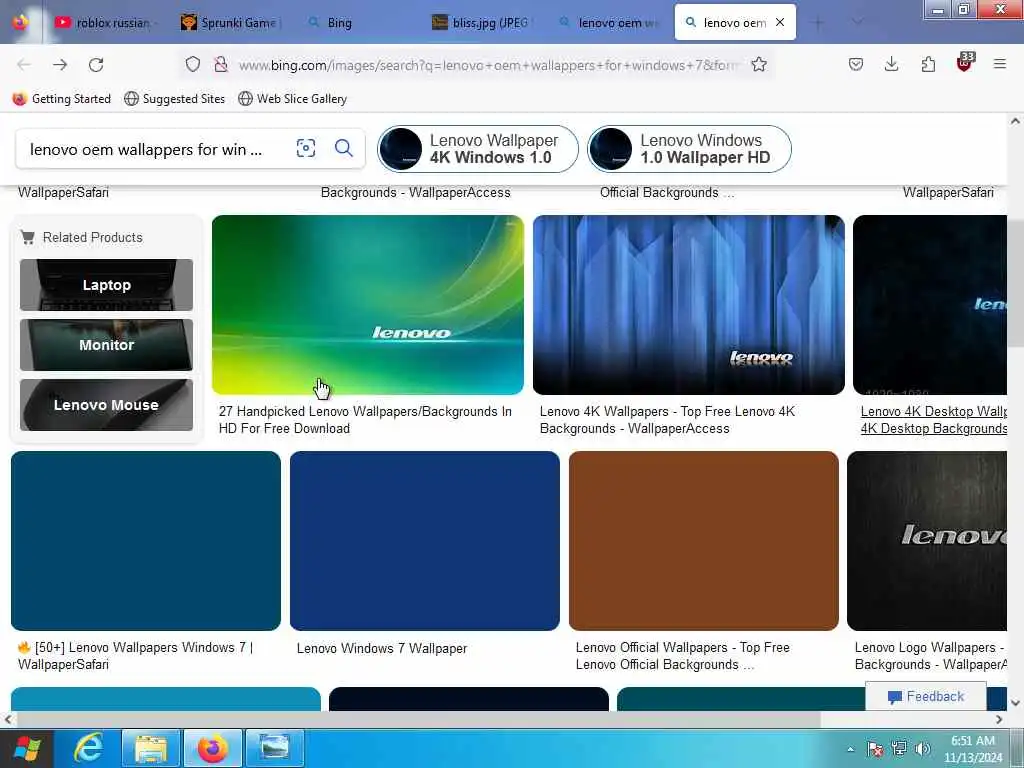Open the Extensions puzzle icon
Image resolution: width=1024 pixels, height=768 pixels.
[x=928, y=64]
